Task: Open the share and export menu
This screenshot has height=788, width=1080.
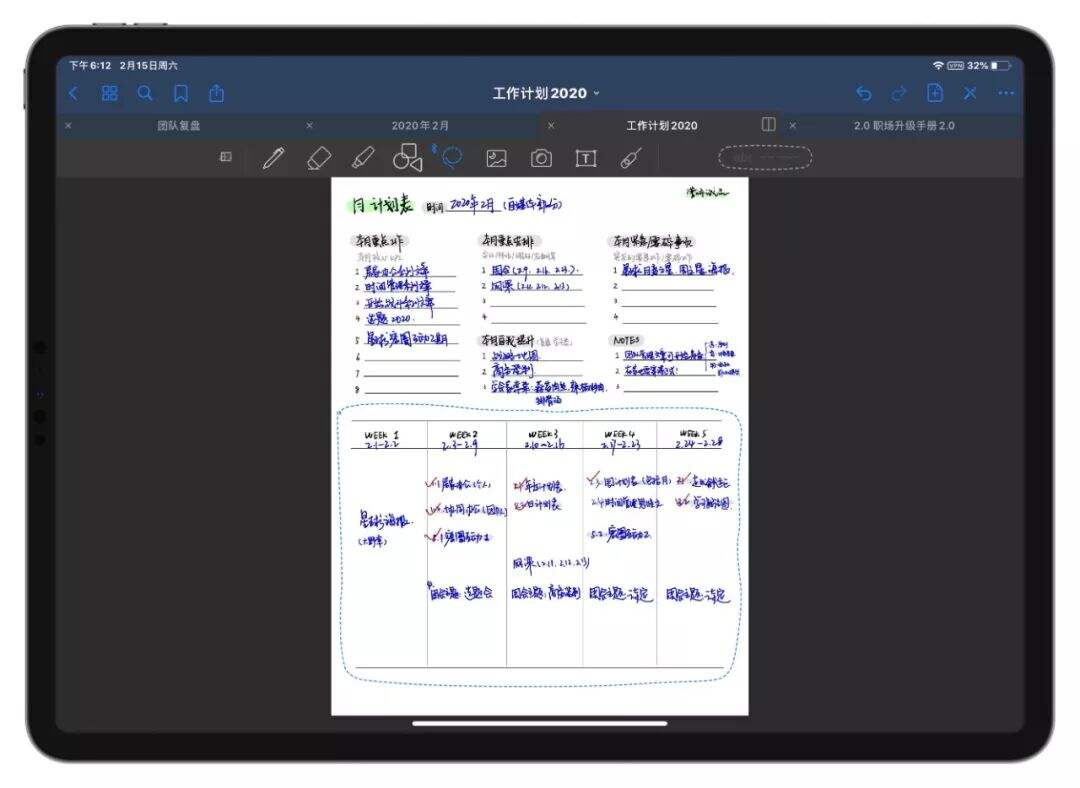Action: pos(216,93)
